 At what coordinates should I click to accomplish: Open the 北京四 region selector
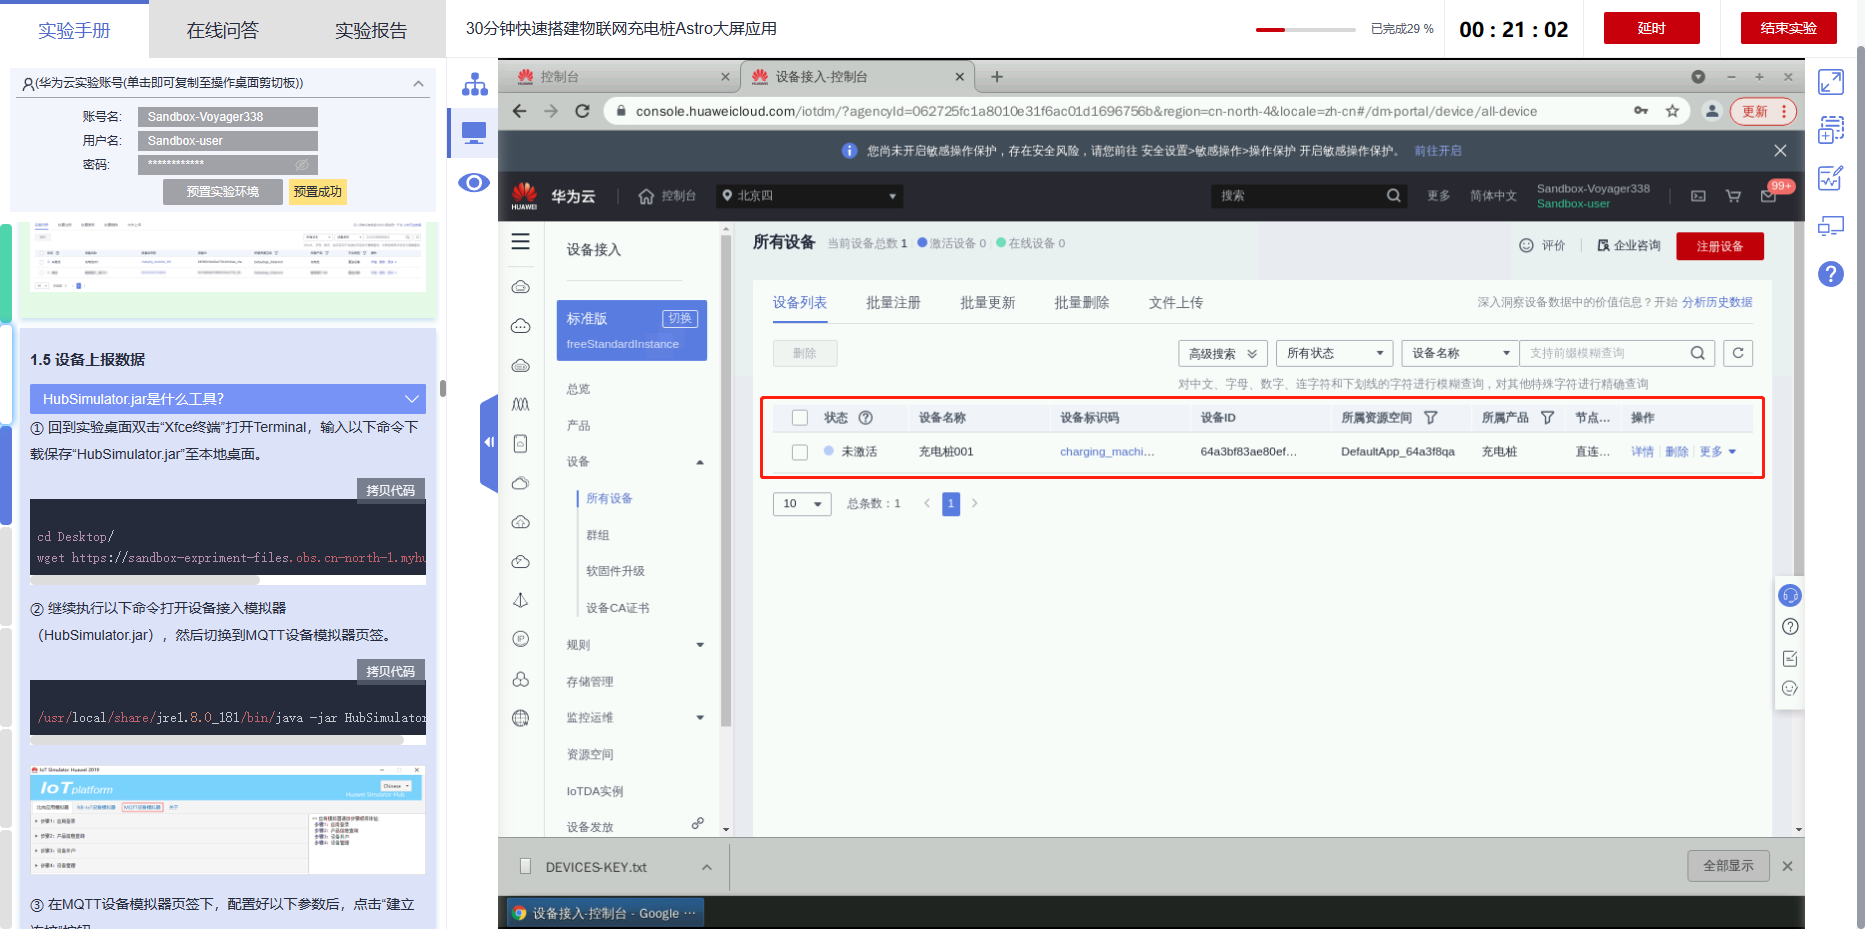pyautogui.click(x=810, y=196)
